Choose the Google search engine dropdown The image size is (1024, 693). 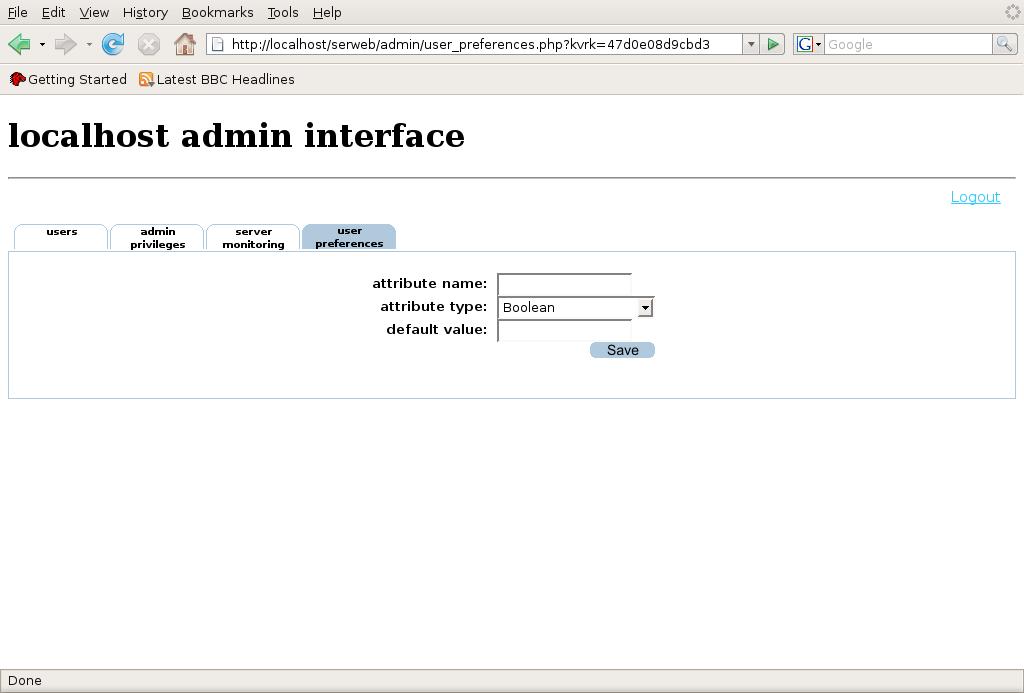coord(808,44)
